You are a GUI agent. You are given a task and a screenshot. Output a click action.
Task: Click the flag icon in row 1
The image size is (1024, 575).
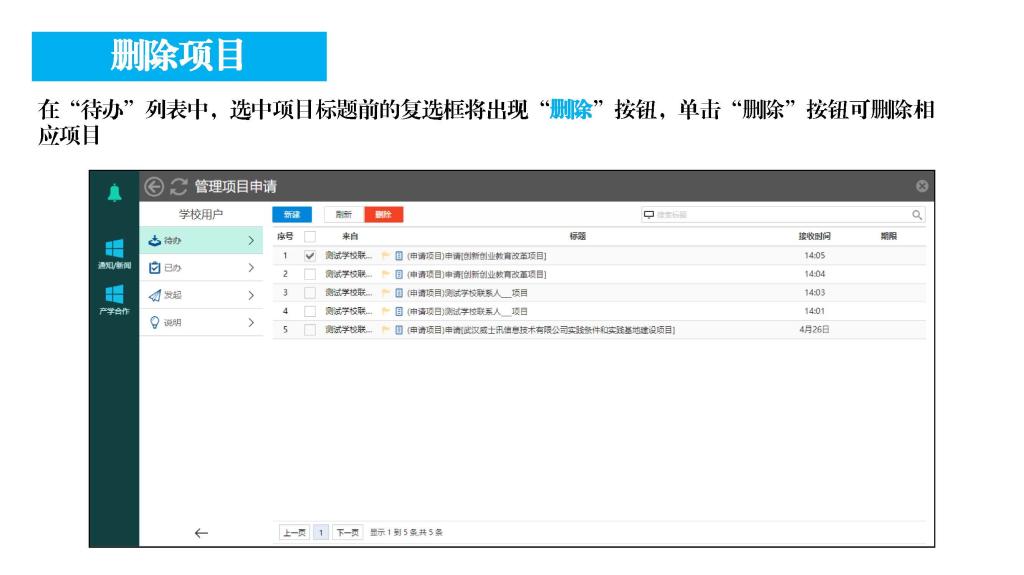386,256
